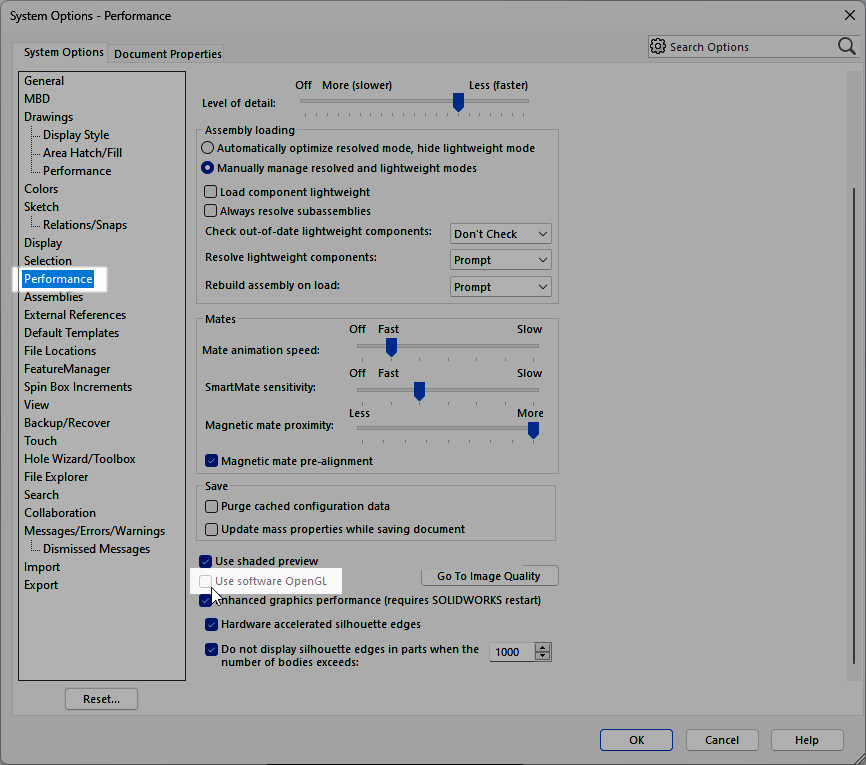Viewport: 866px width, 765px height.
Task: Open Resolve lightweight components dropdown
Action: tap(500, 260)
